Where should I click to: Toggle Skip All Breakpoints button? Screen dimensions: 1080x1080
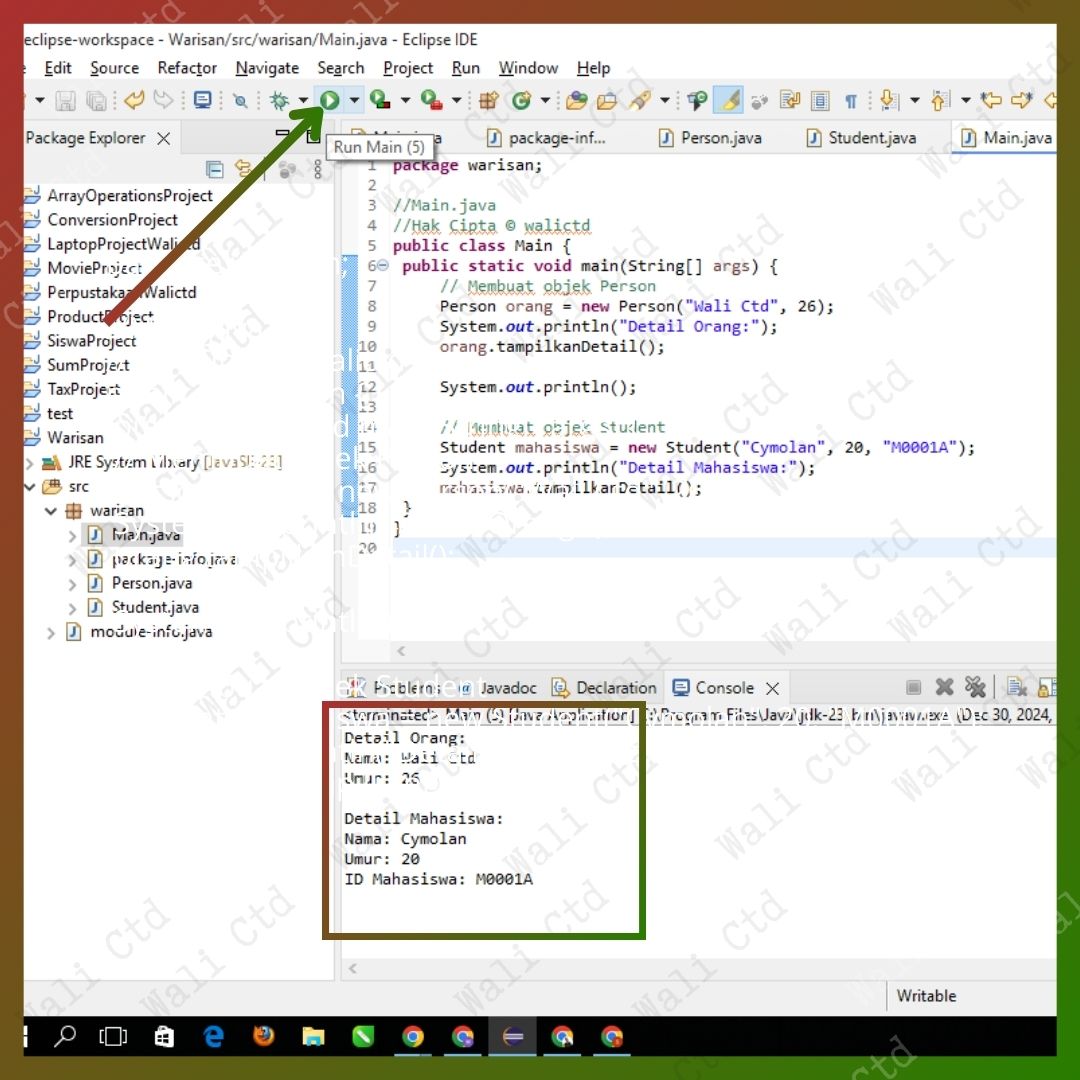240,101
